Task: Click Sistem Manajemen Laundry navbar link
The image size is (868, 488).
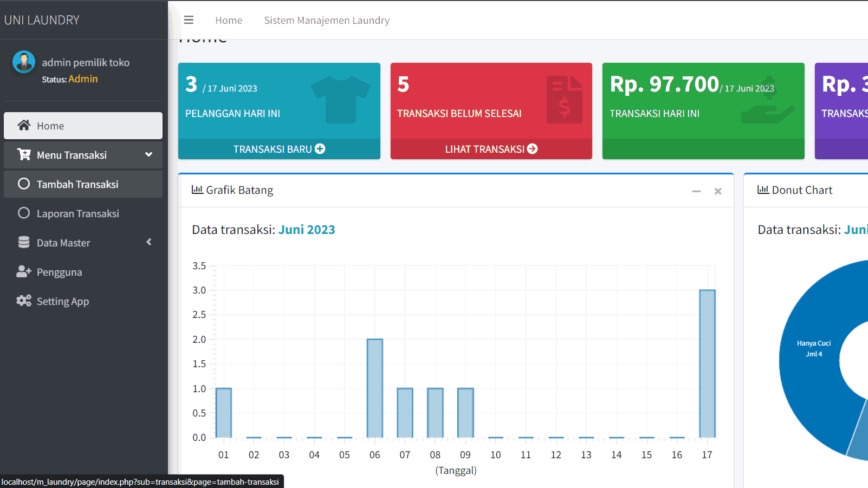Action: [327, 20]
